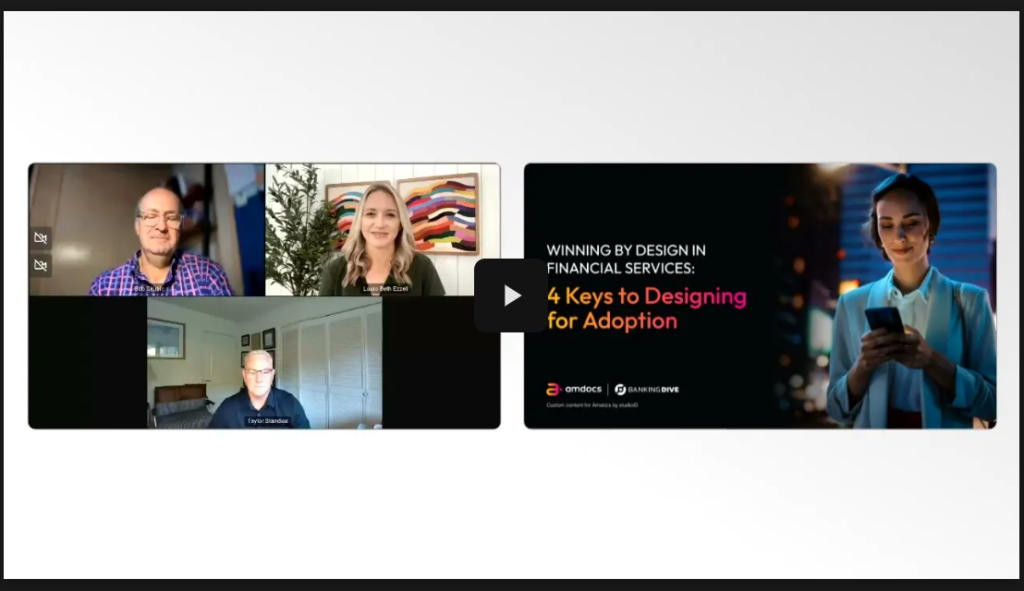The width and height of the screenshot is (1024, 591).
Task: Click the '4 Keys to Designing for Adoption' title
Action: (x=647, y=308)
